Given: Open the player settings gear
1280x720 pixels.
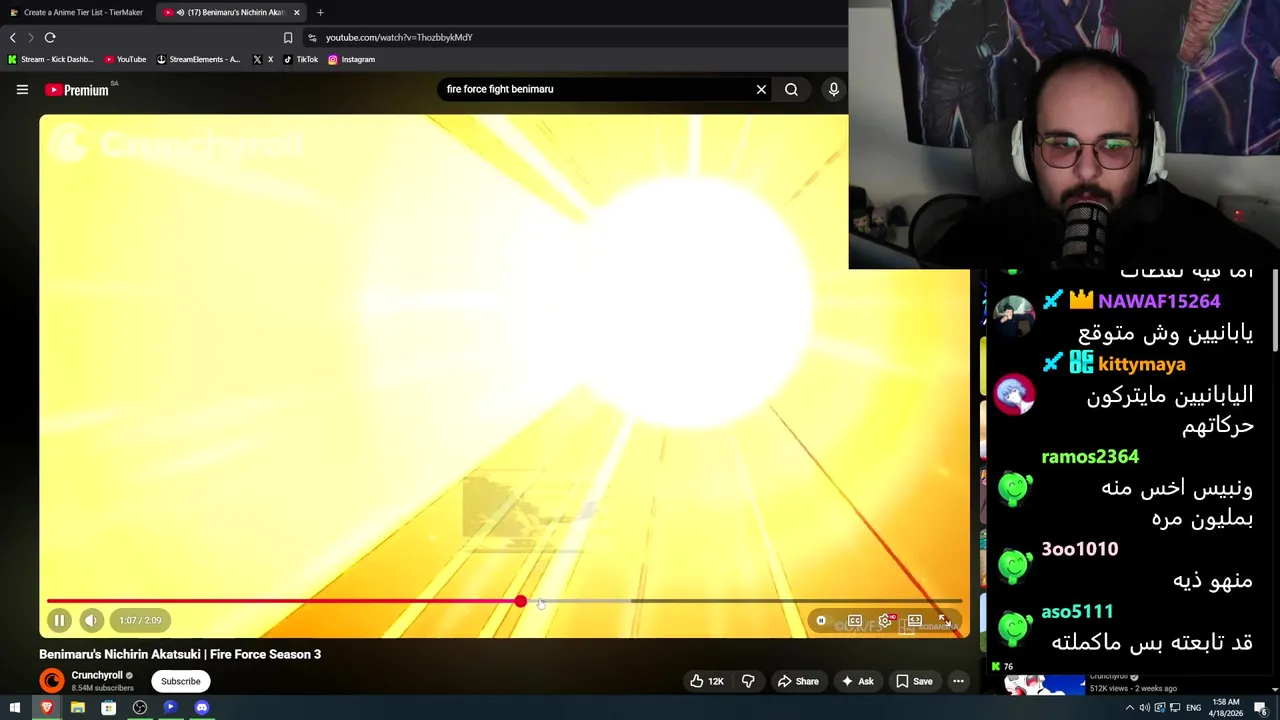Looking at the screenshot, I should click(x=885, y=621).
